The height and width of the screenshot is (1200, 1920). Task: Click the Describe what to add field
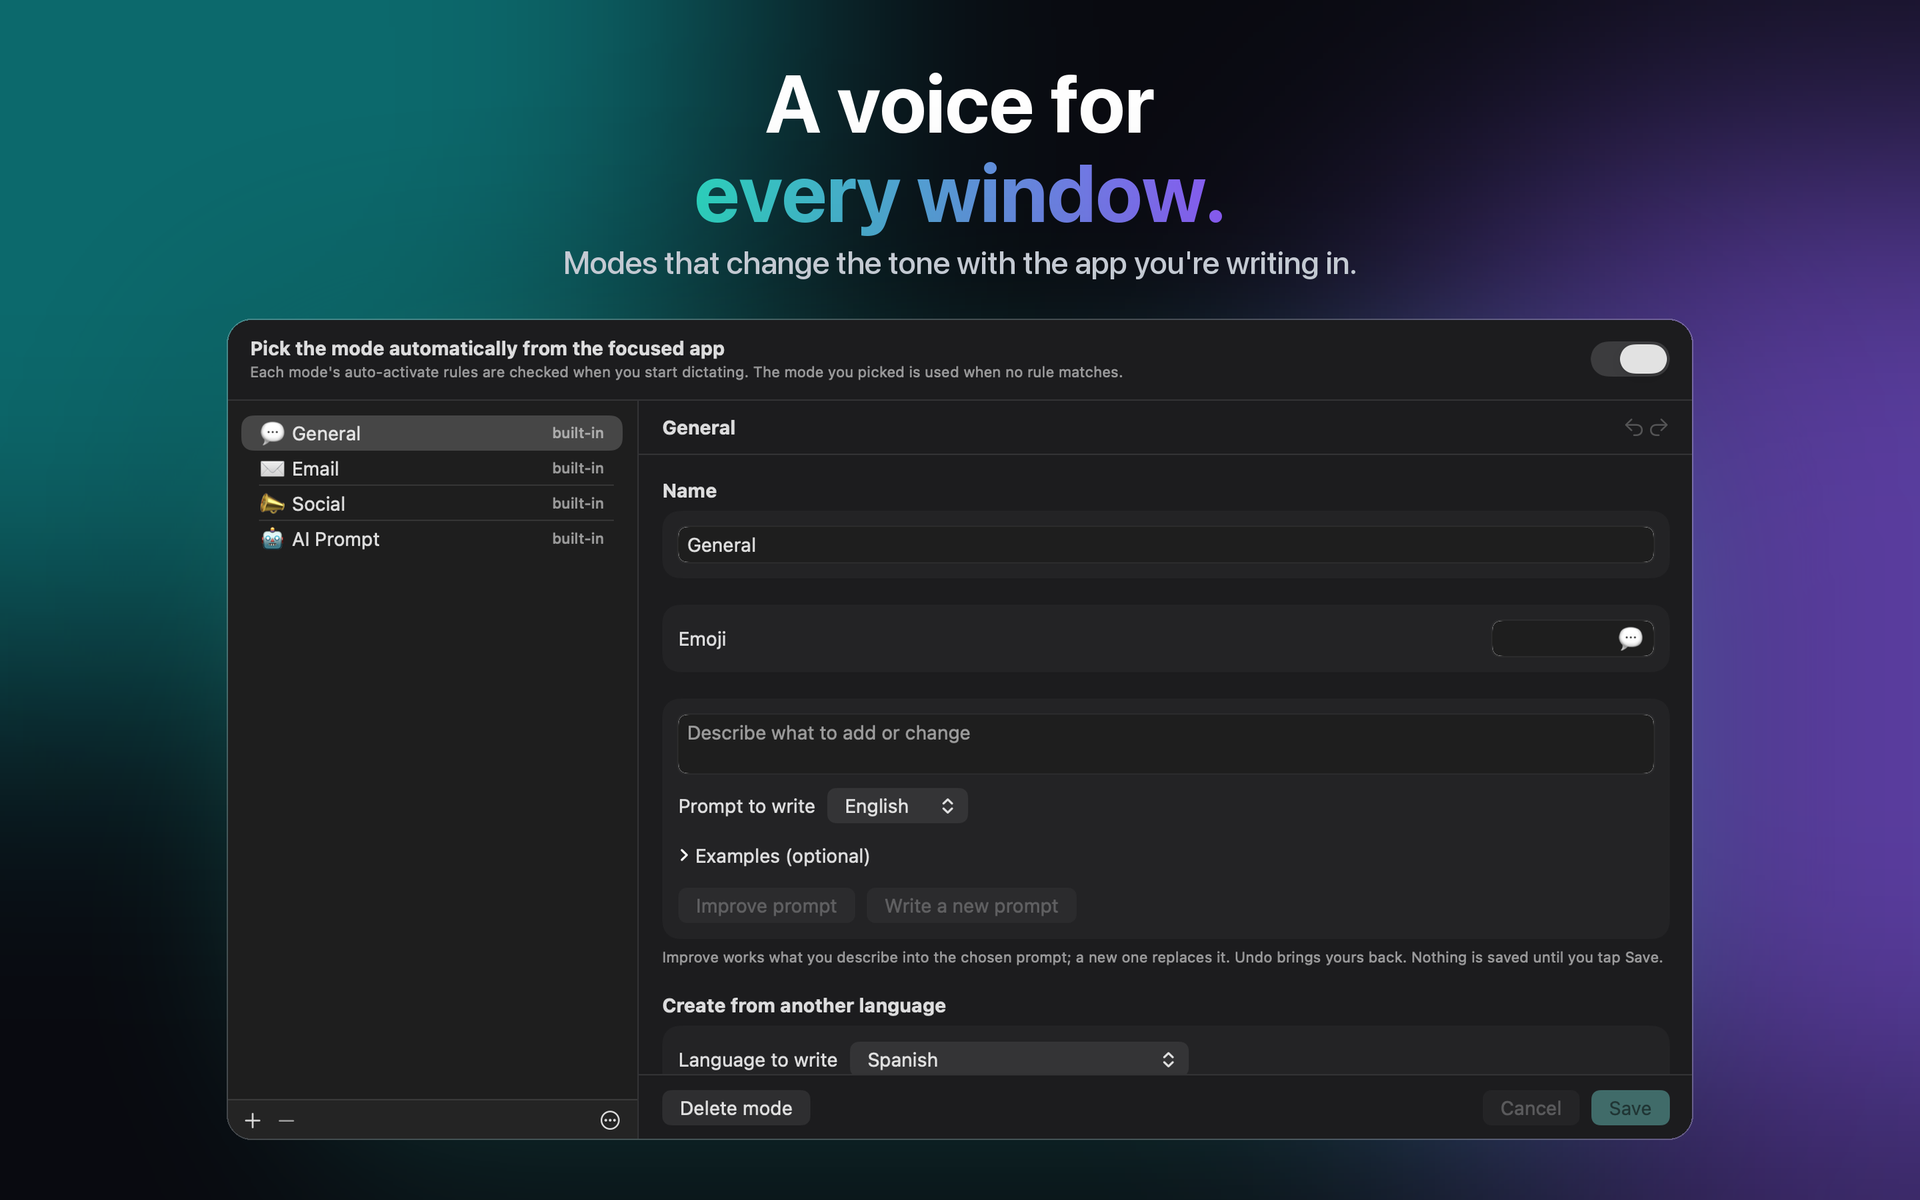[x=1166, y=743]
